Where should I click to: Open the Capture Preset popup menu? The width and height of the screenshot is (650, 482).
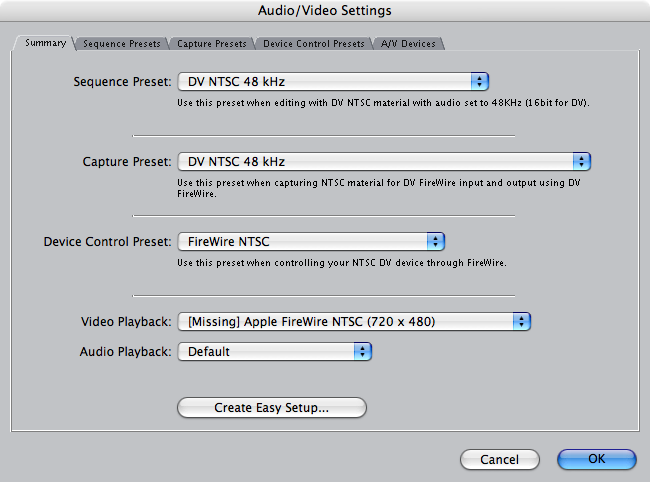click(x=384, y=162)
